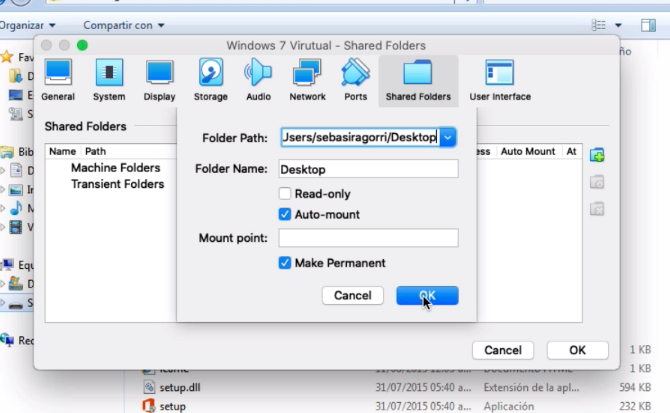Open Explorer's view options dropdown arrow
Image resolution: width=670 pixels, height=413 pixels.
pyautogui.click(x=618, y=25)
